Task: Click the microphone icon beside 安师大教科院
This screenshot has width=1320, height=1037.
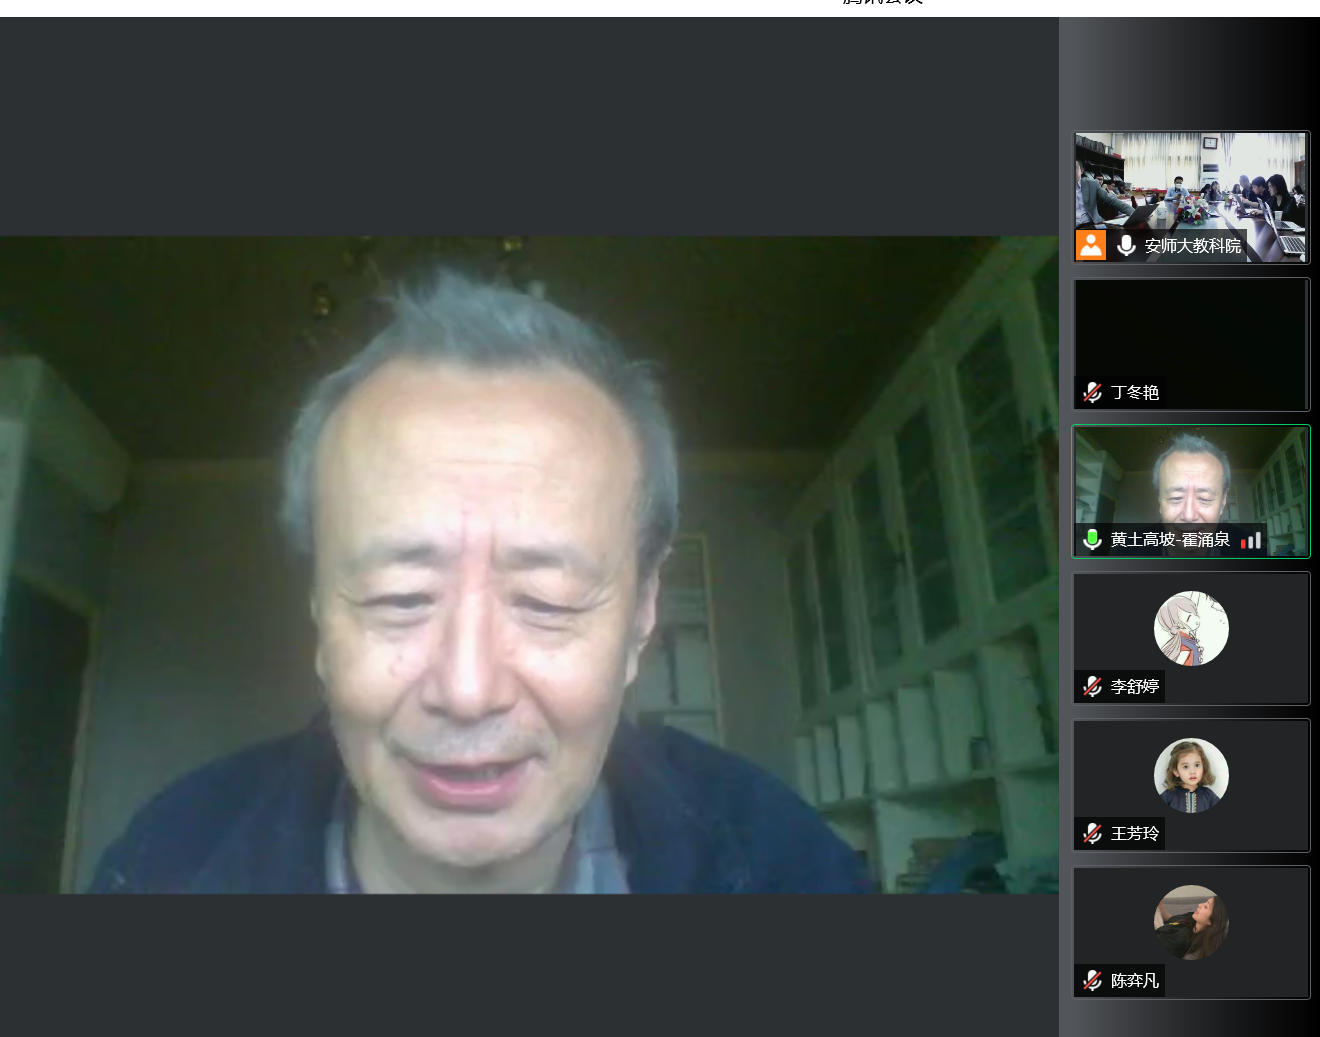Action: pyautogui.click(x=1126, y=245)
